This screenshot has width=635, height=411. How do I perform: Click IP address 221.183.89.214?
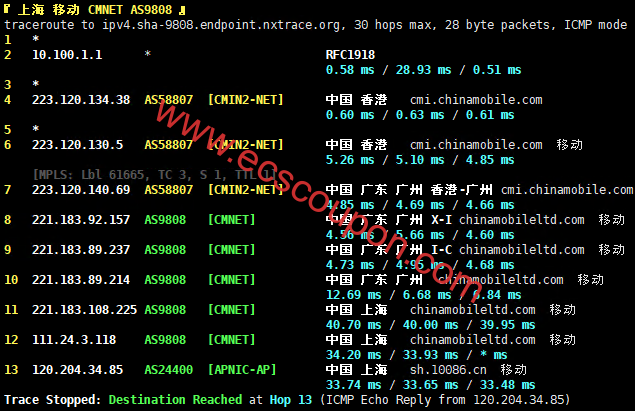point(81,279)
